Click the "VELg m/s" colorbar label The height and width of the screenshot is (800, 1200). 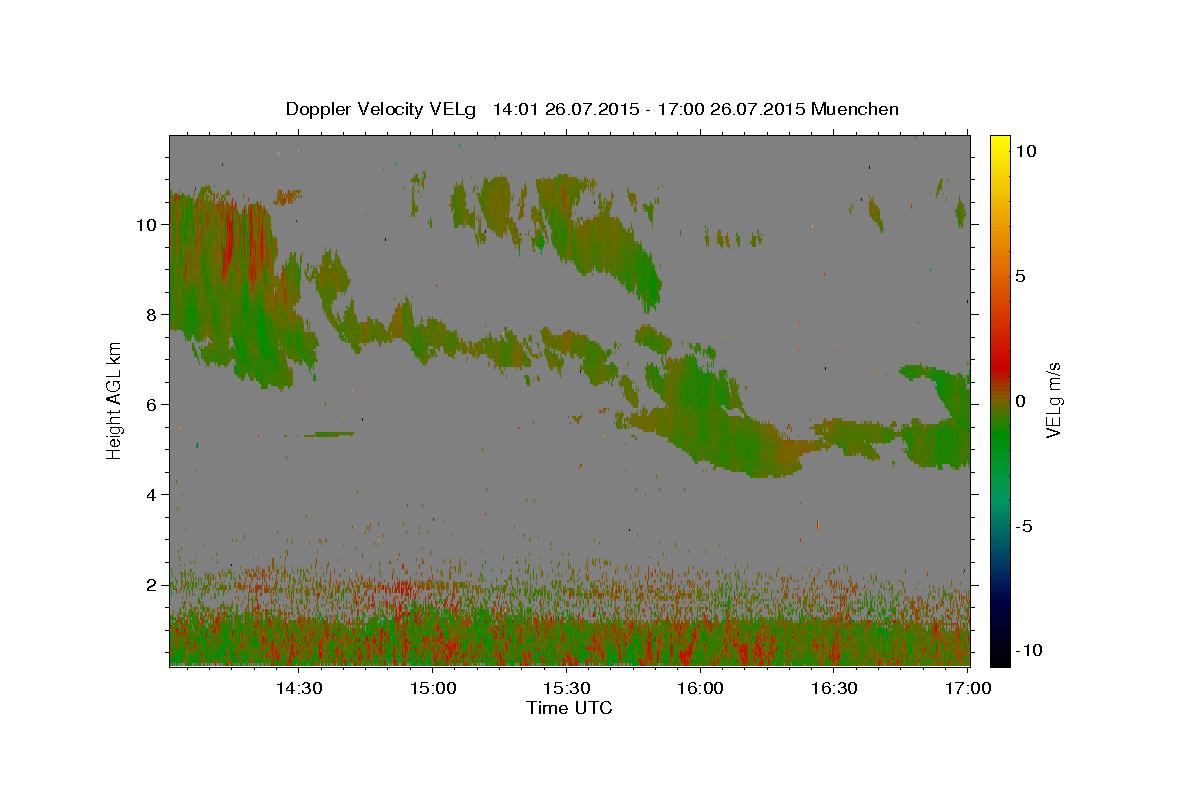(1053, 400)
